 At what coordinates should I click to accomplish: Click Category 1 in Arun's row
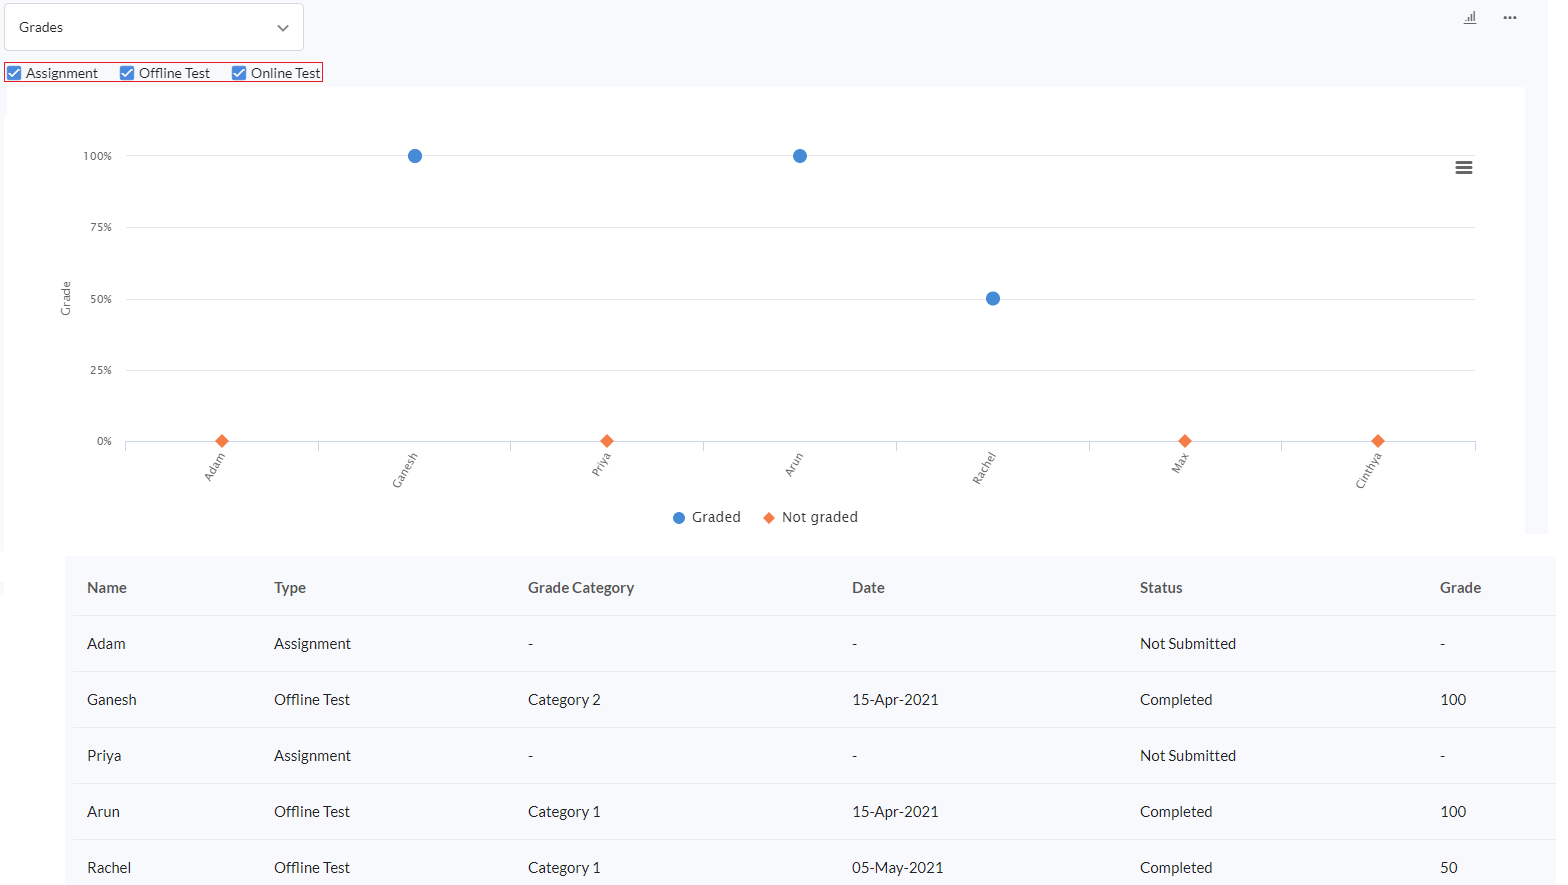[564, 812]
